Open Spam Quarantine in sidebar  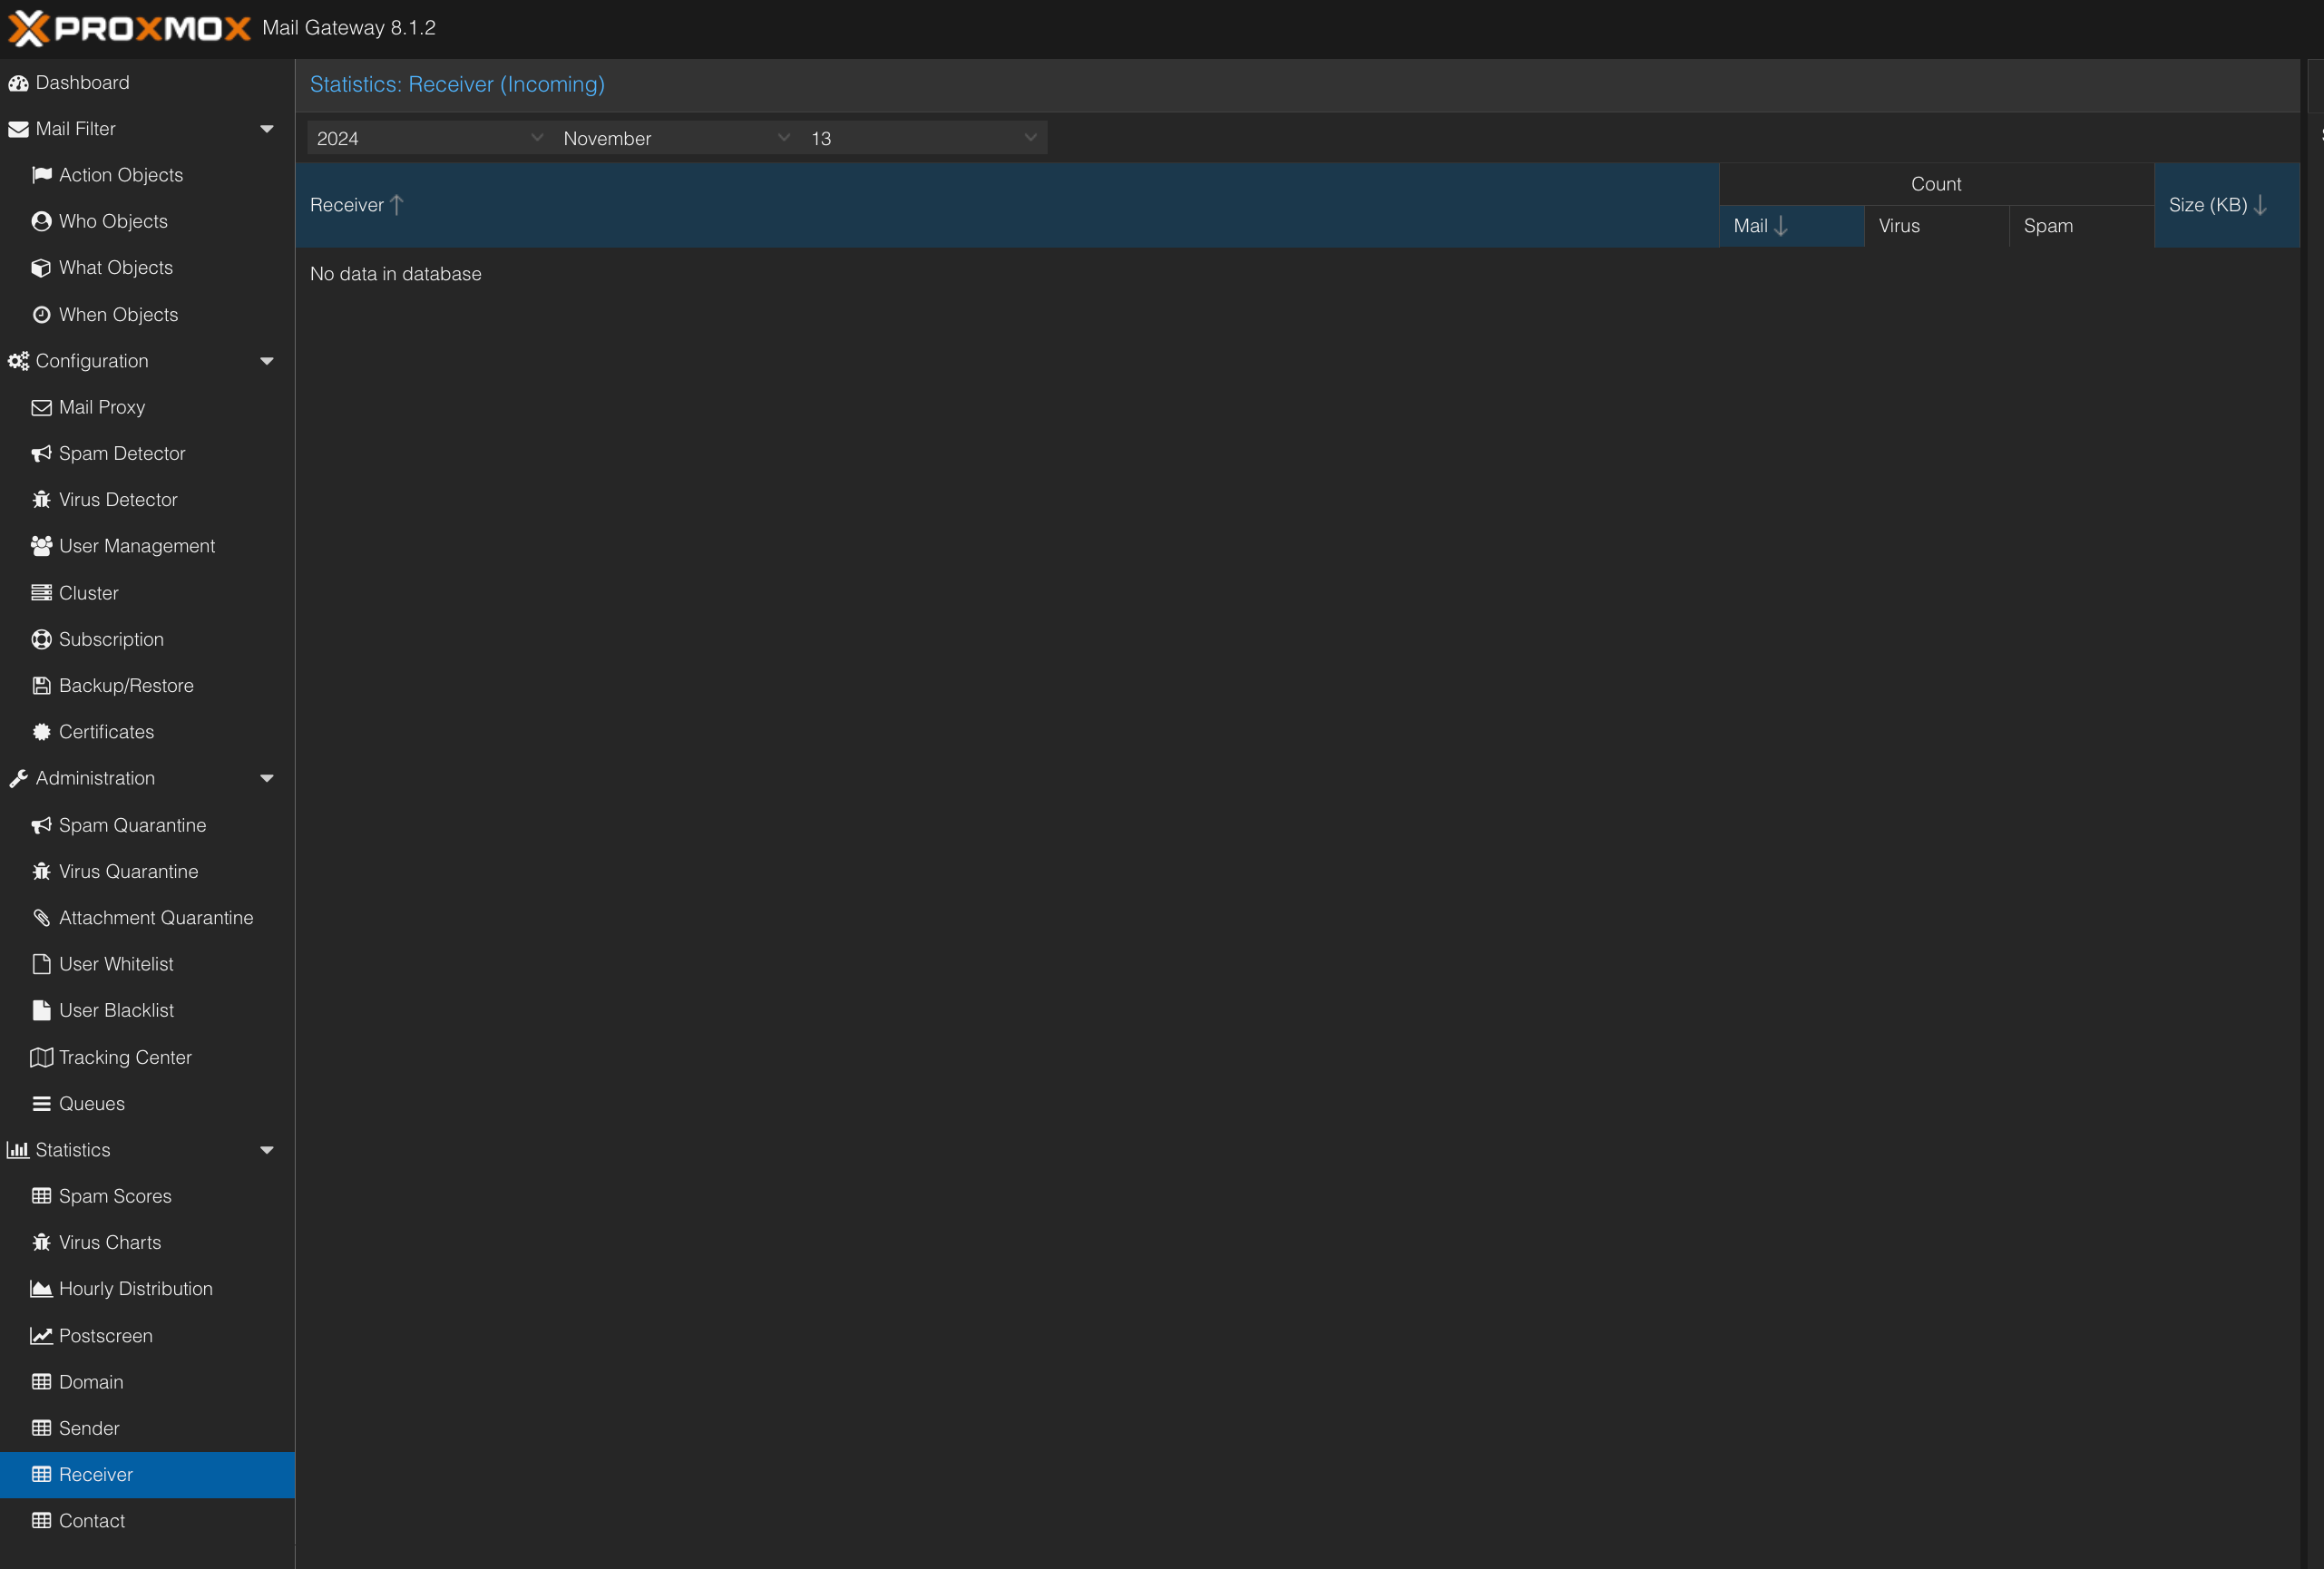(147, 825)
